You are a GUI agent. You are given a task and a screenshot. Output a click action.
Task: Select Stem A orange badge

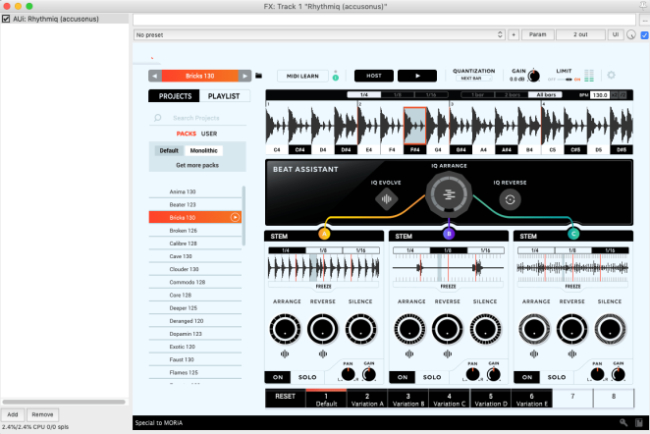pyautogui.click(x=324, y=234)
